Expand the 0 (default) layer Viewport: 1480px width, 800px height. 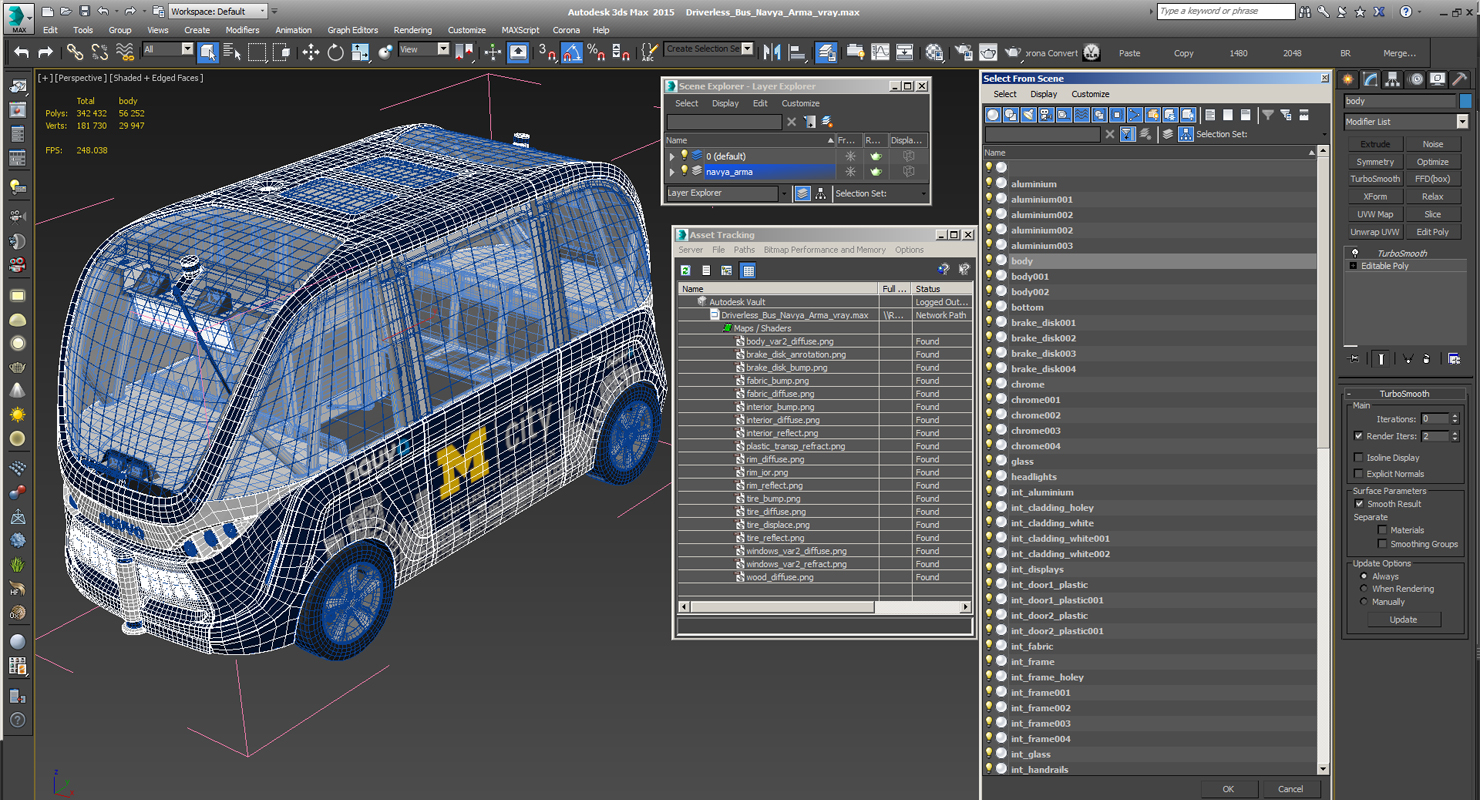click(x=672, y=156)
